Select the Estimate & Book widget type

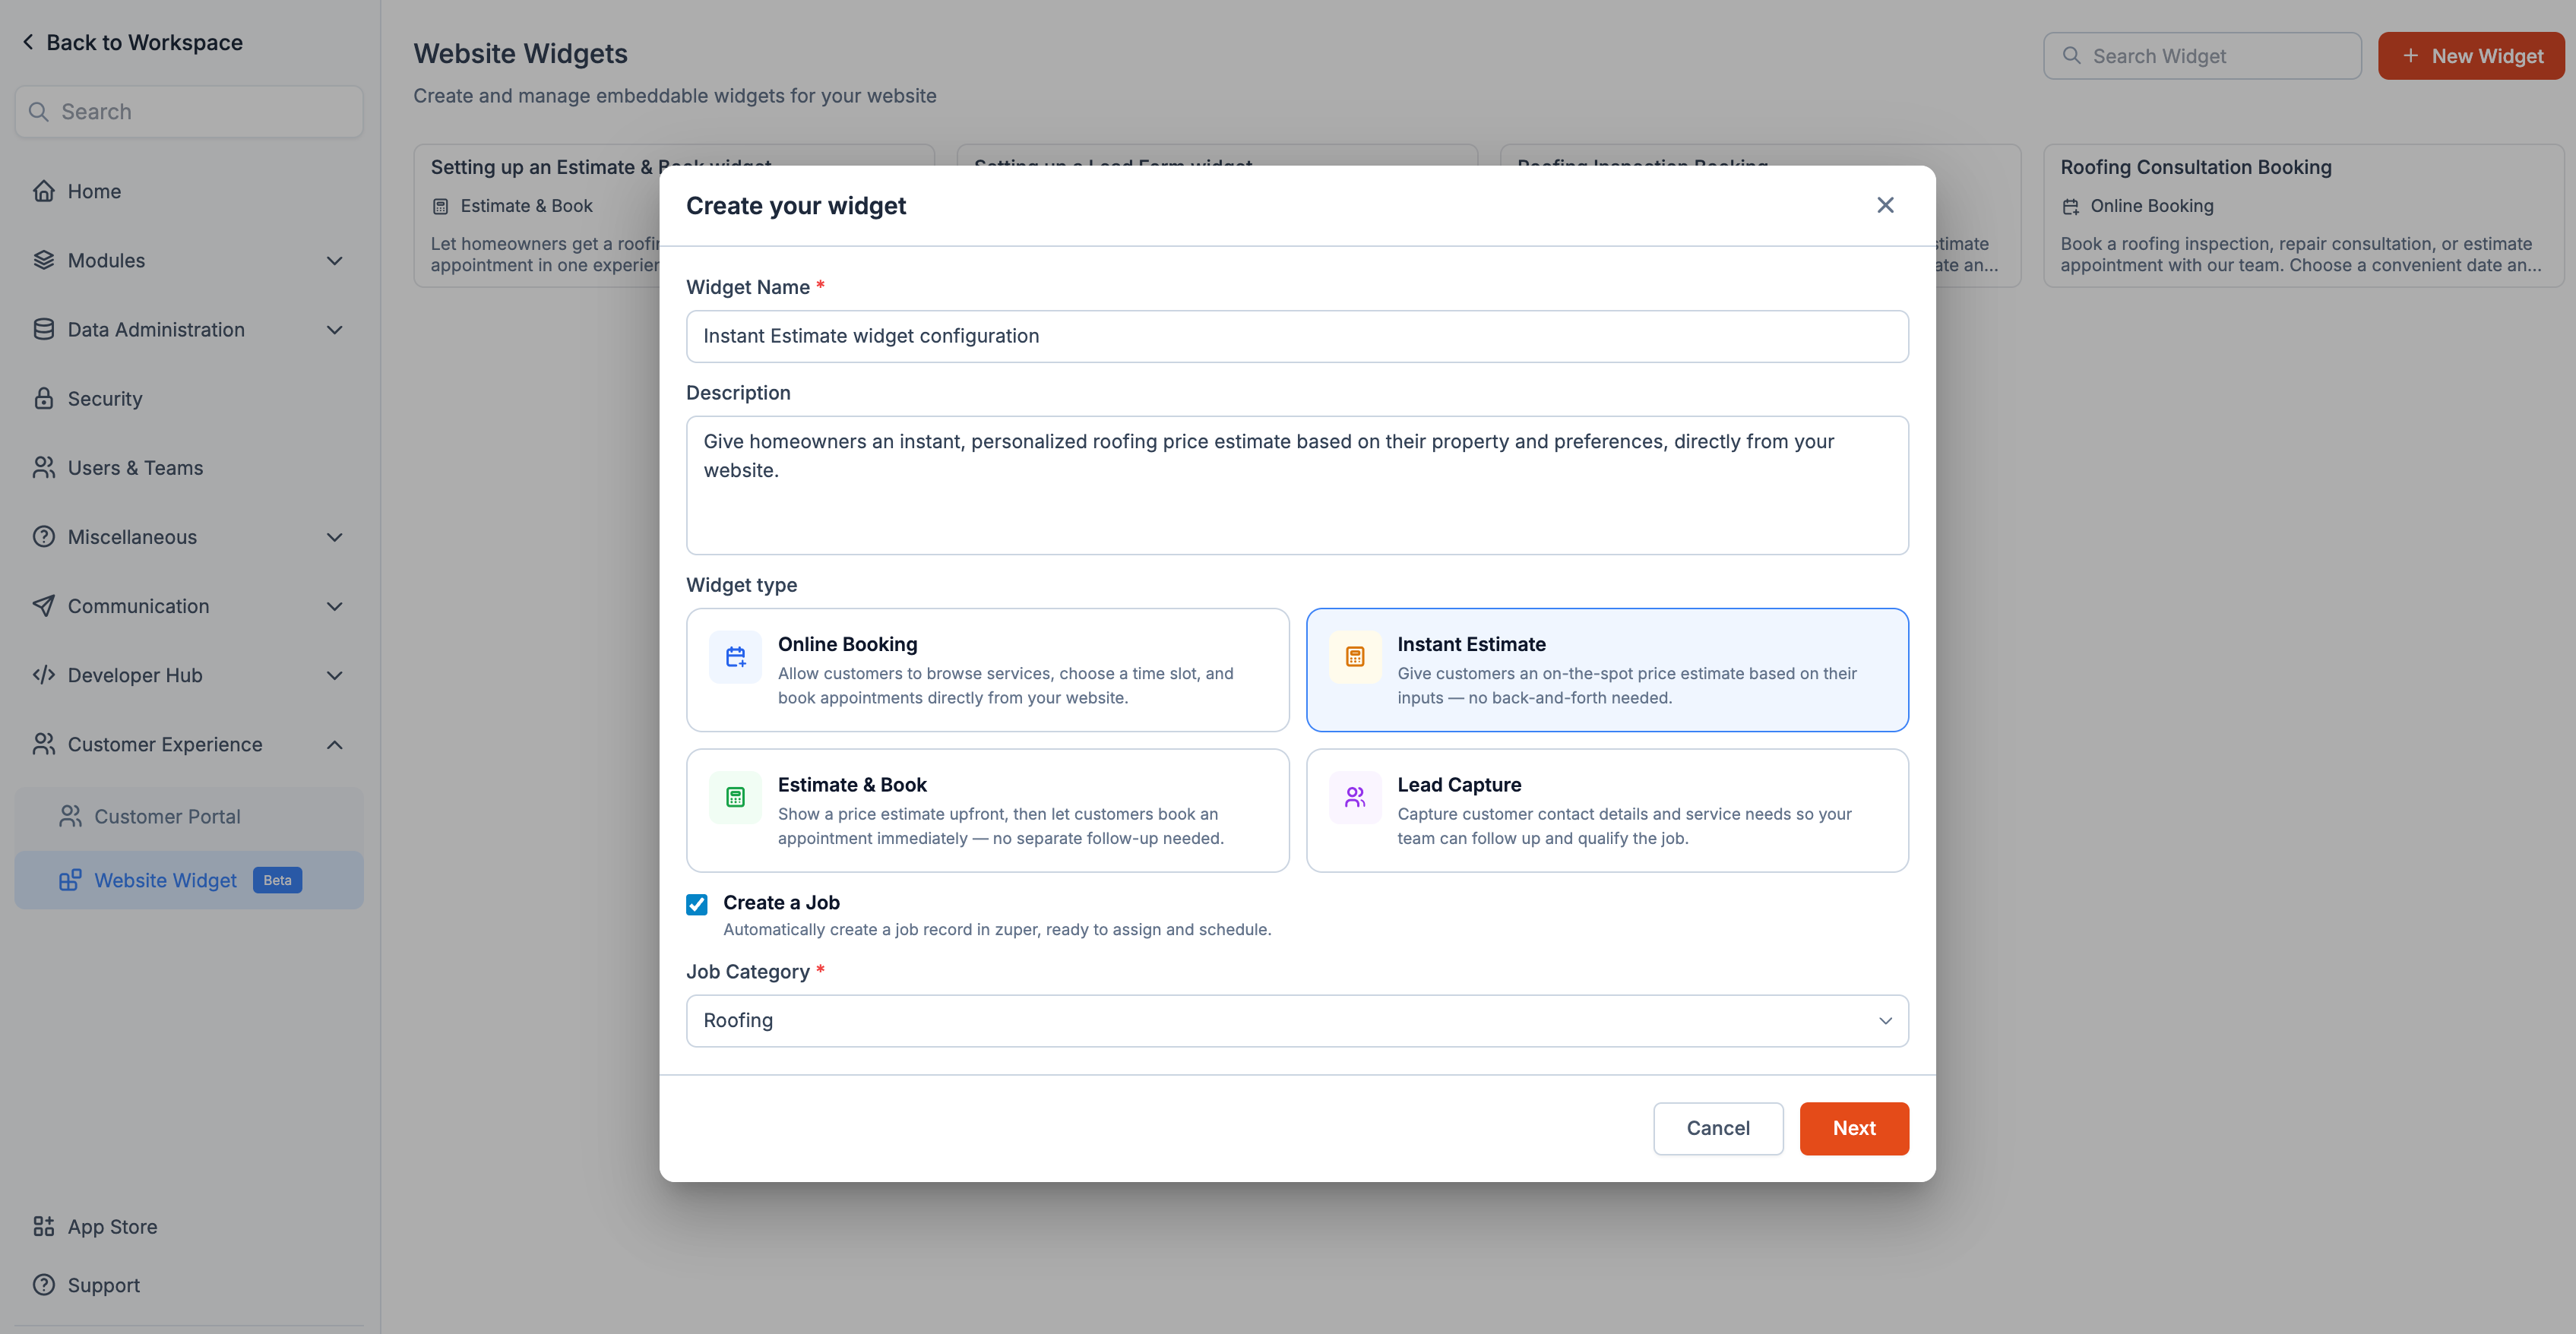tap(988, 810)
